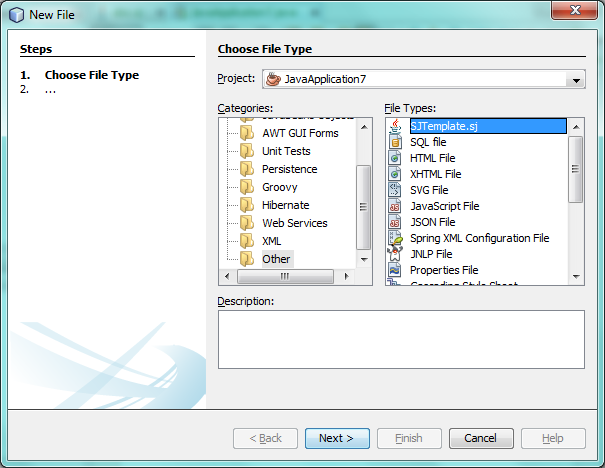Select the Unit Tests category
The width and height of the screenshot is (605, 468).
[x=286, y=151]
